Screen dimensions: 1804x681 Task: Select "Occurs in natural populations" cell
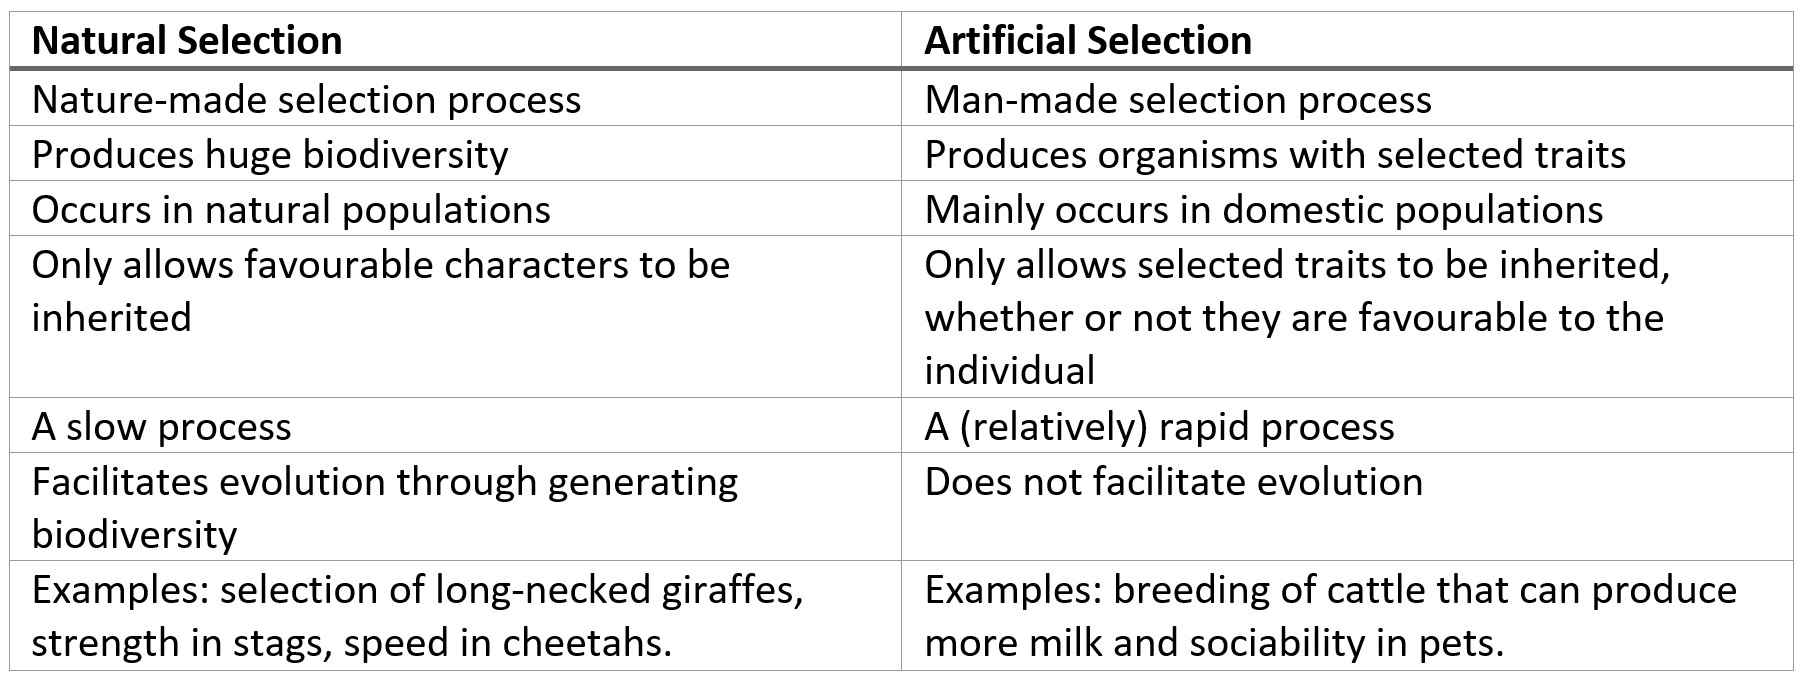[x=291, y=210]
